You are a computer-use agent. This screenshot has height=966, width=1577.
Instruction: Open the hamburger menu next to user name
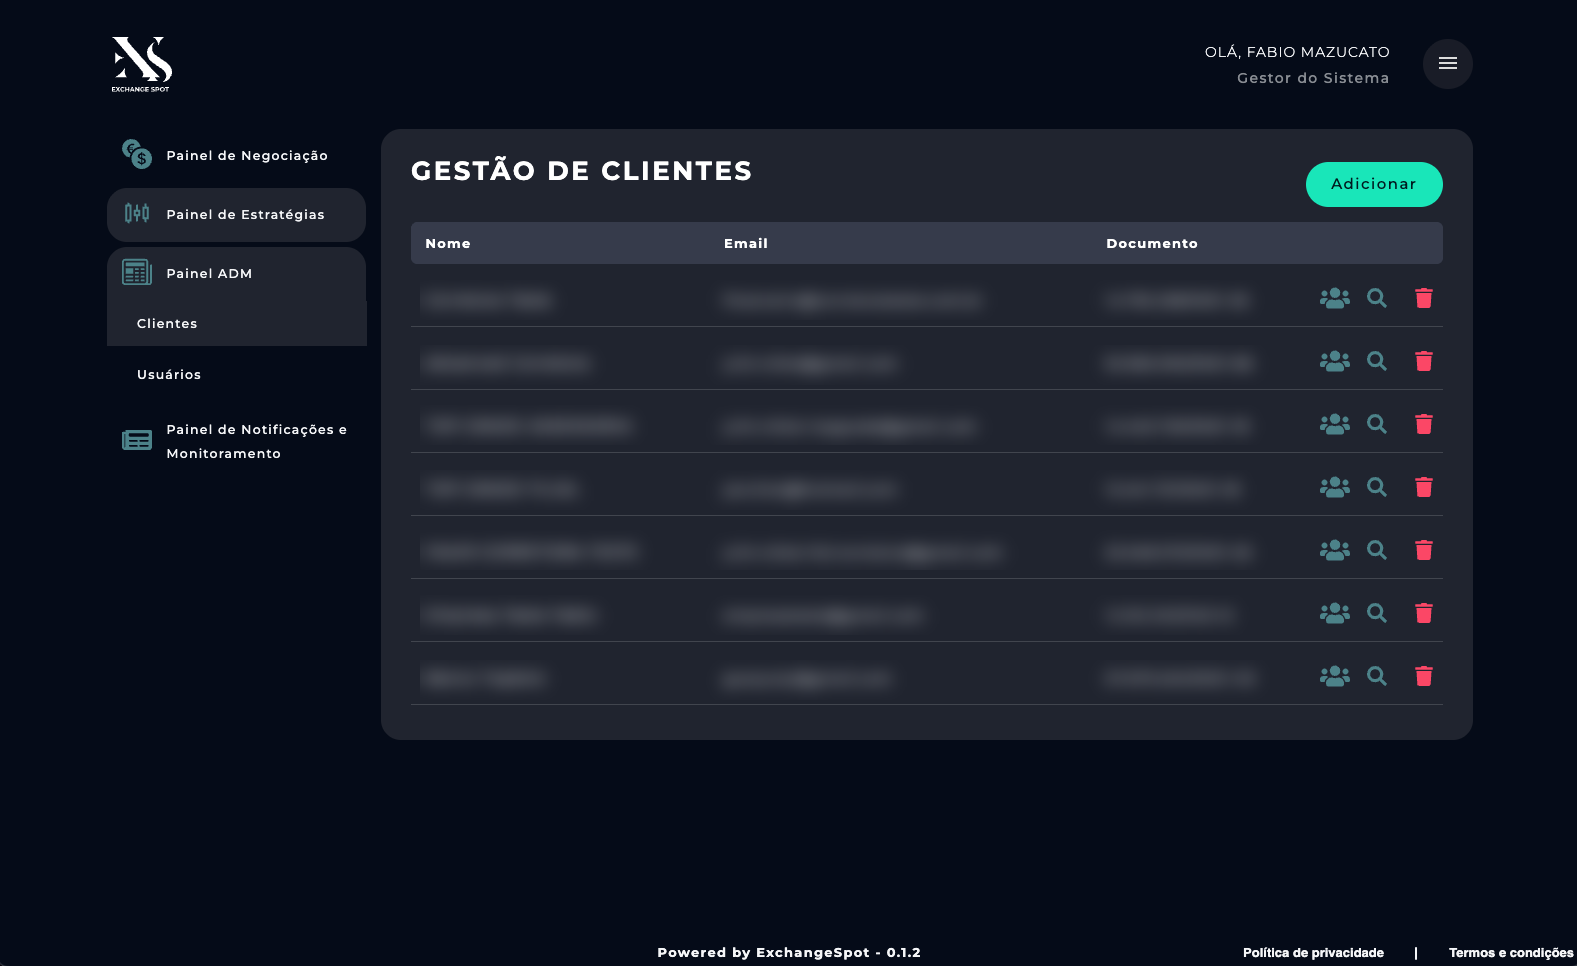(1447, 64)
